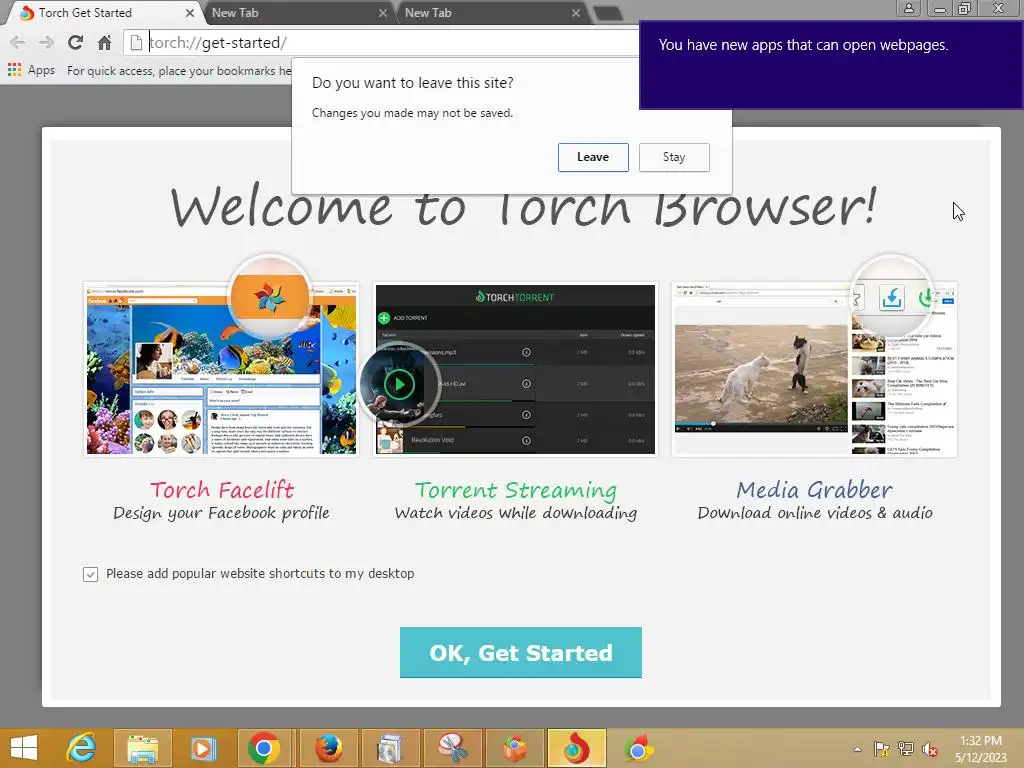1024x768 pixels.
Task: Open the last Chrome-like taskbar icon
Action: point(638,748)
